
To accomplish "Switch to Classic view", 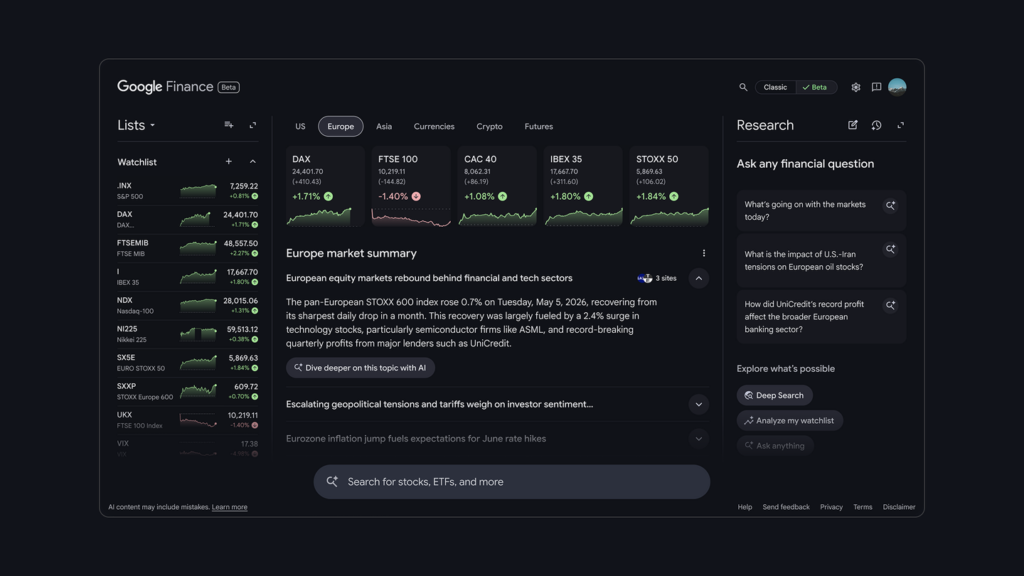I will pos(775,87).
